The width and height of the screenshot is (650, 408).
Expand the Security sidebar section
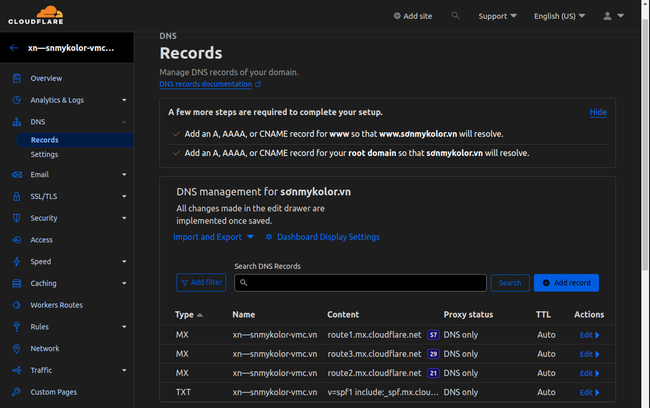[124, 218]
